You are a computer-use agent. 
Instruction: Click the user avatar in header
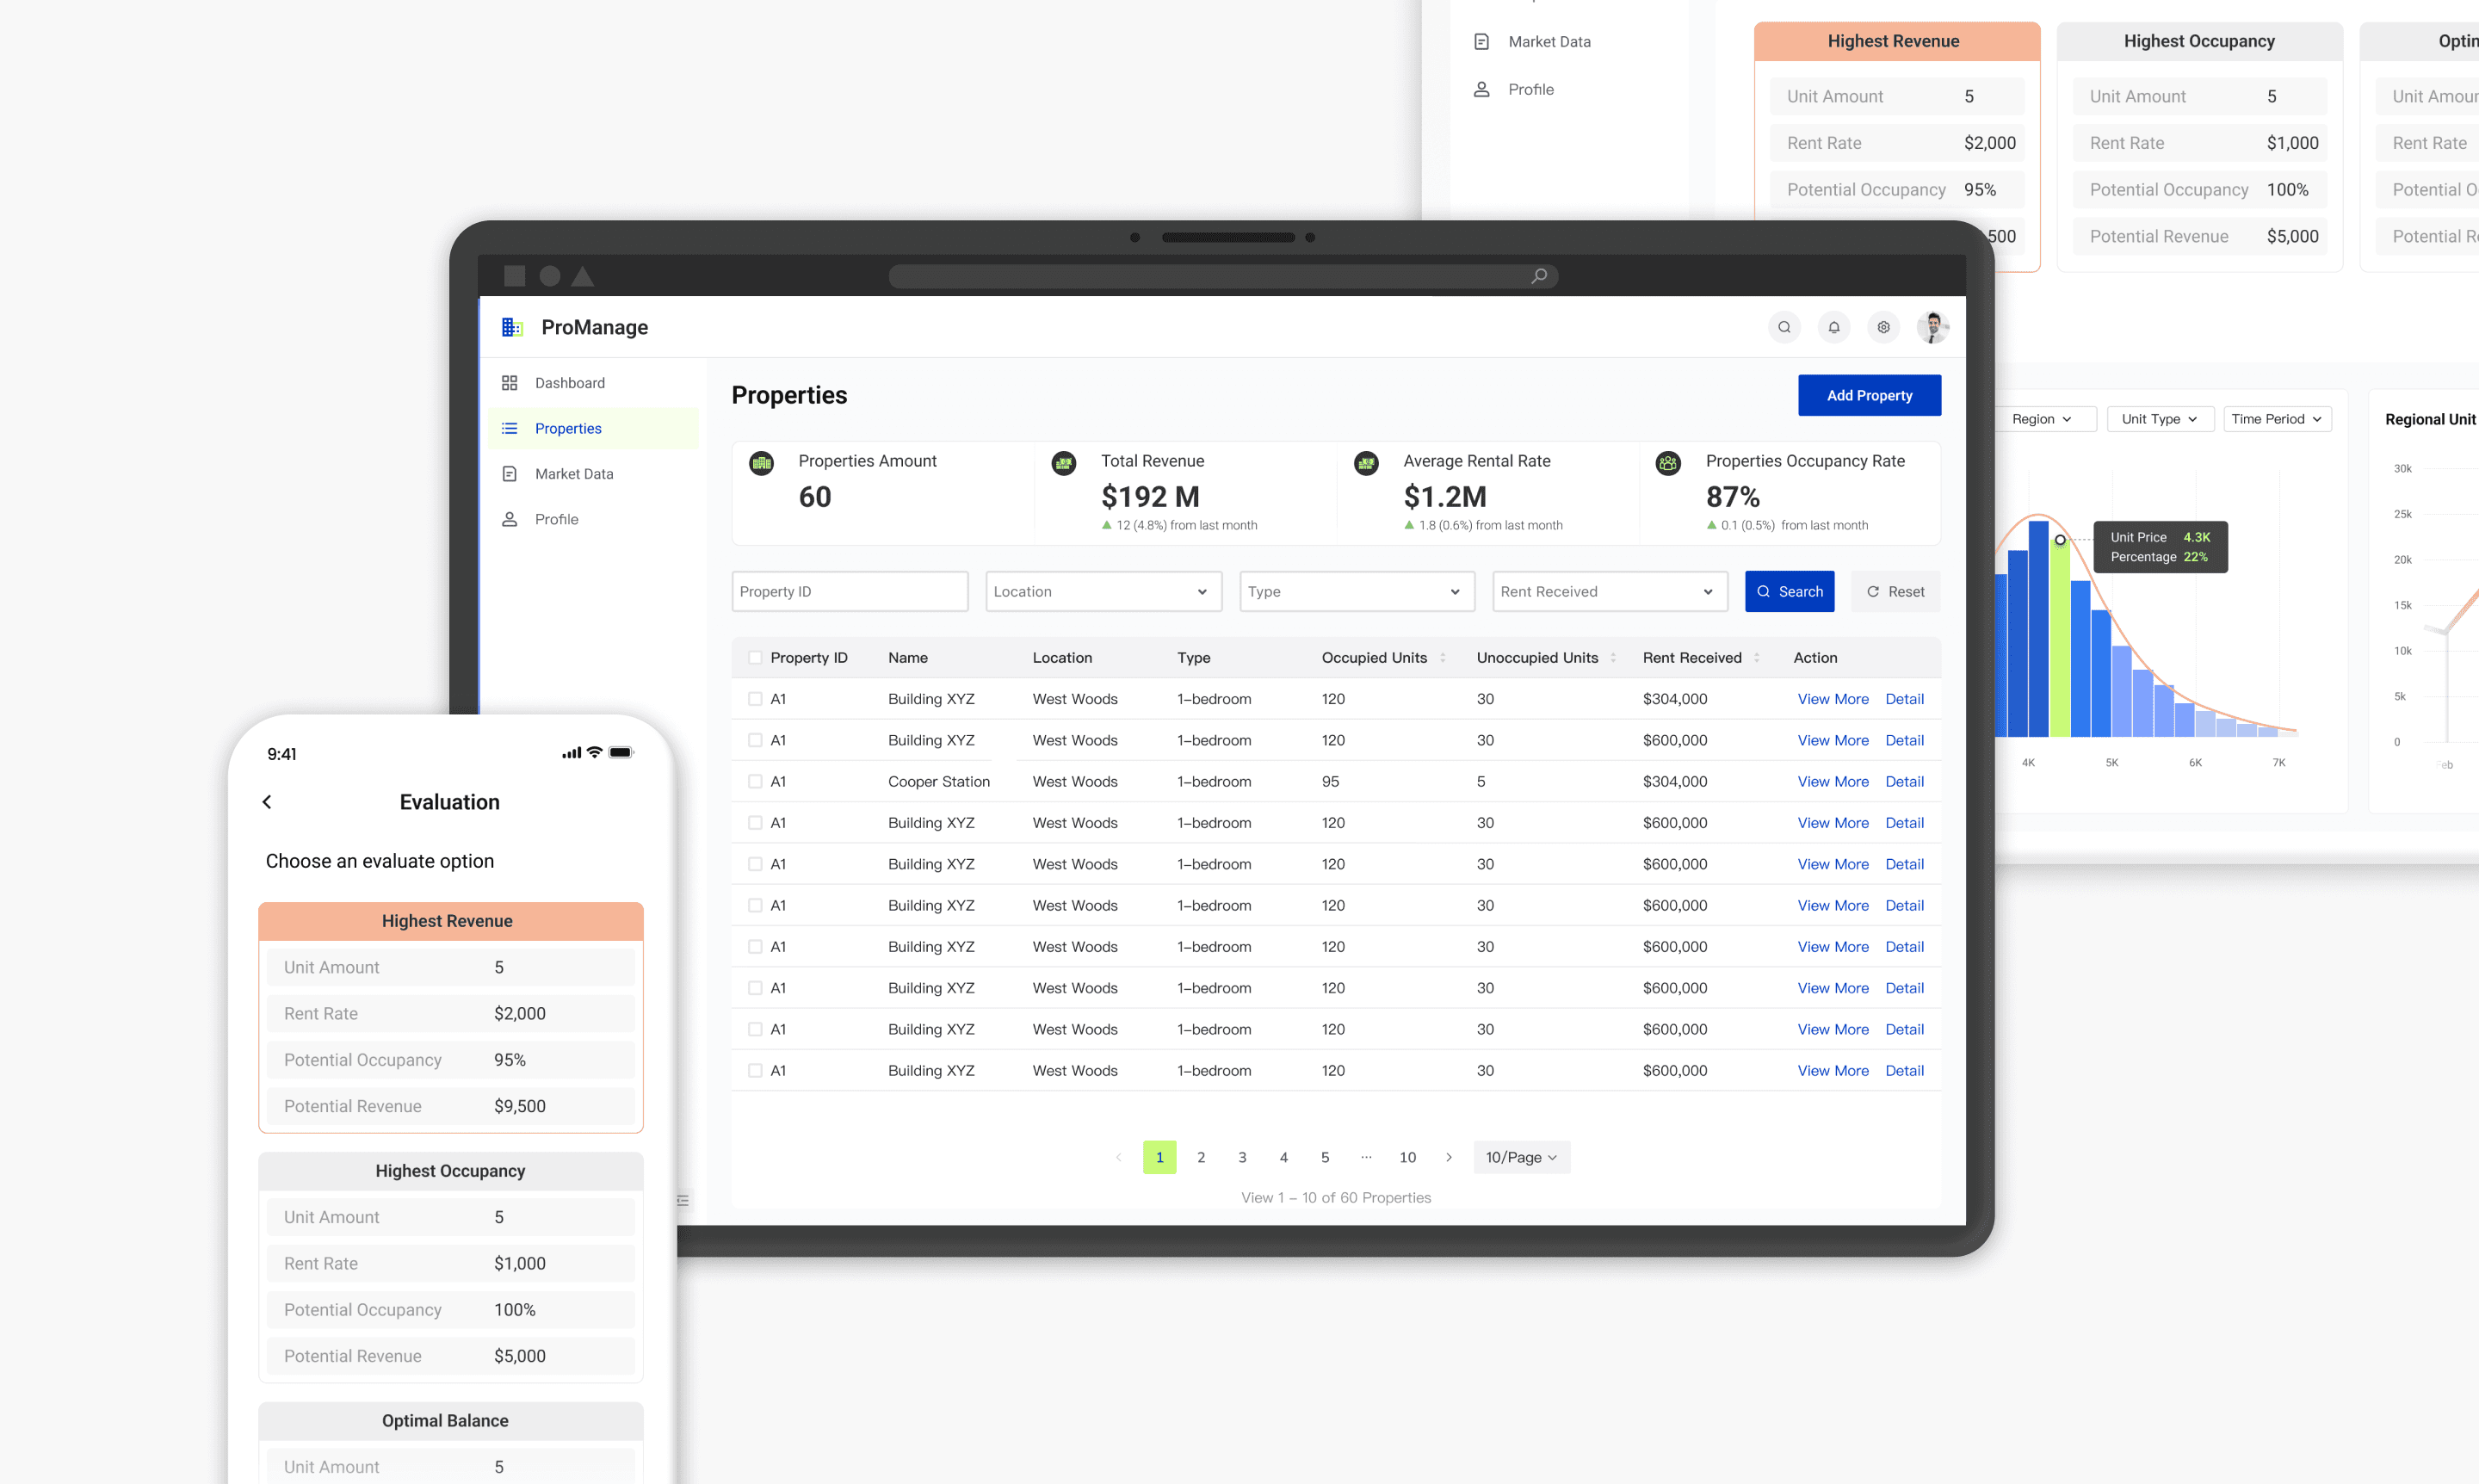click(x=1933, y=327)
